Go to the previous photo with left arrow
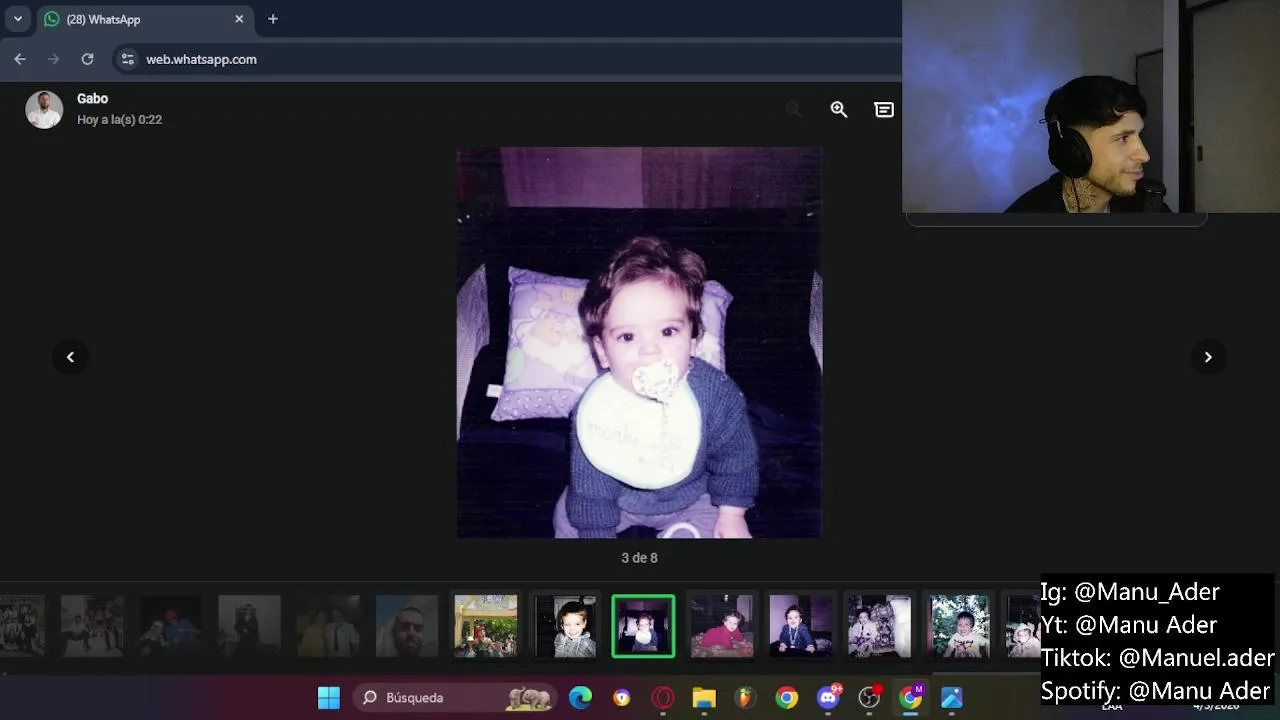Viewport: 1280px width, 720px height. 70,357
